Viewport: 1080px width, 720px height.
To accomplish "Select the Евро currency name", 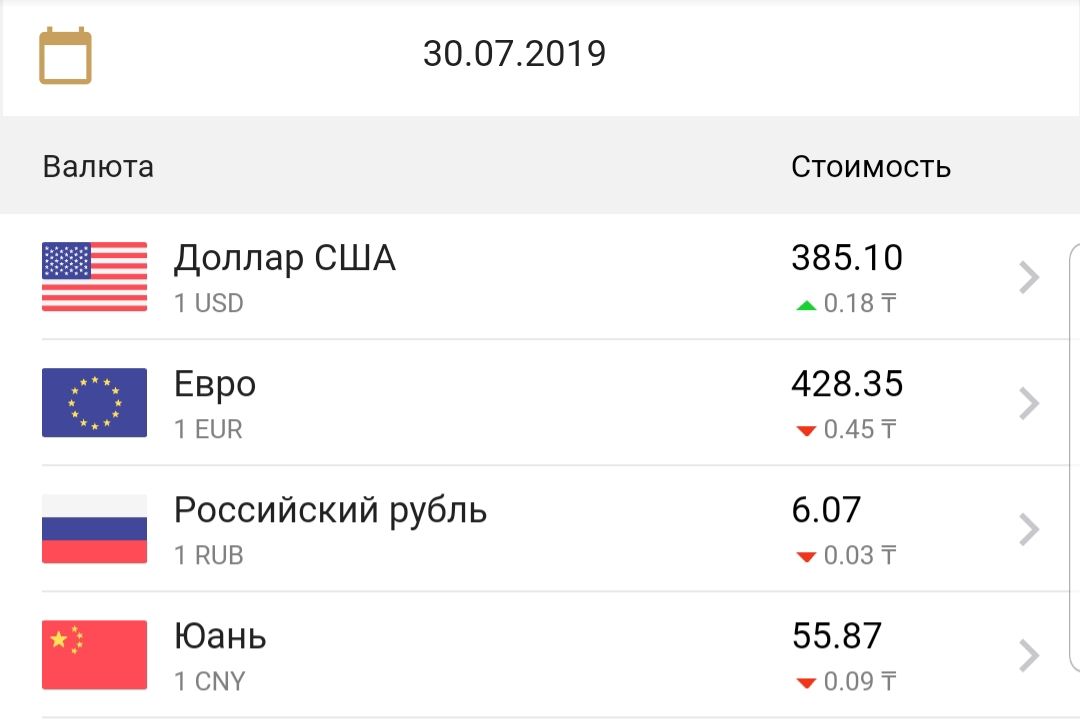I will [x=215, y=385].
